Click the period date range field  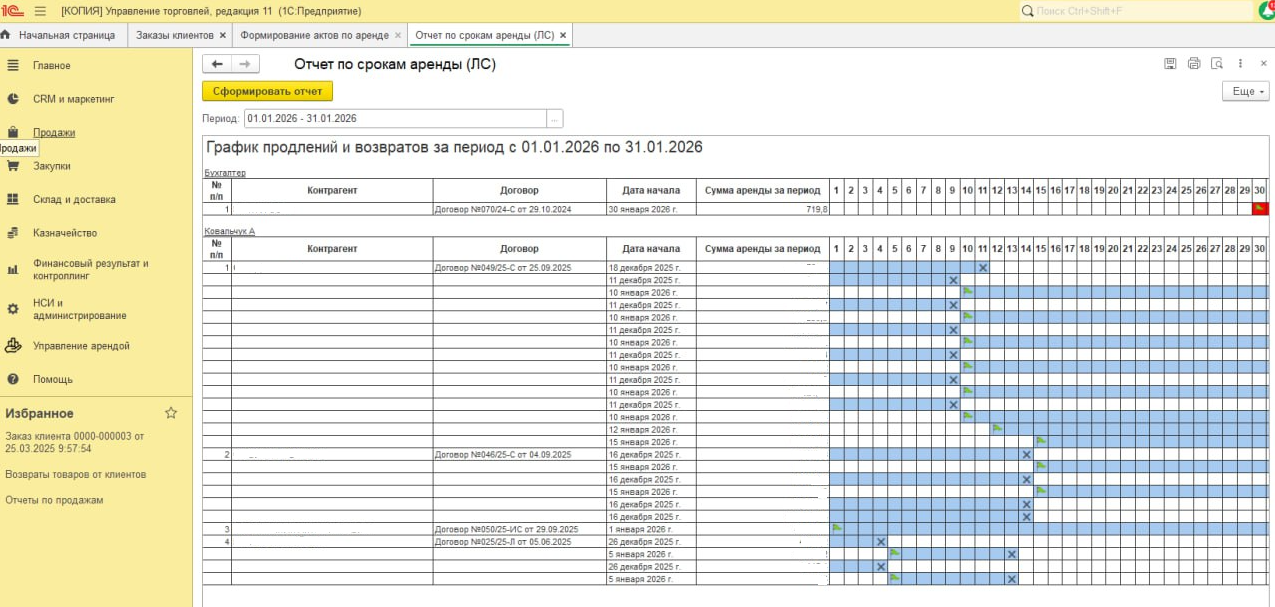[x=394, y=119]
